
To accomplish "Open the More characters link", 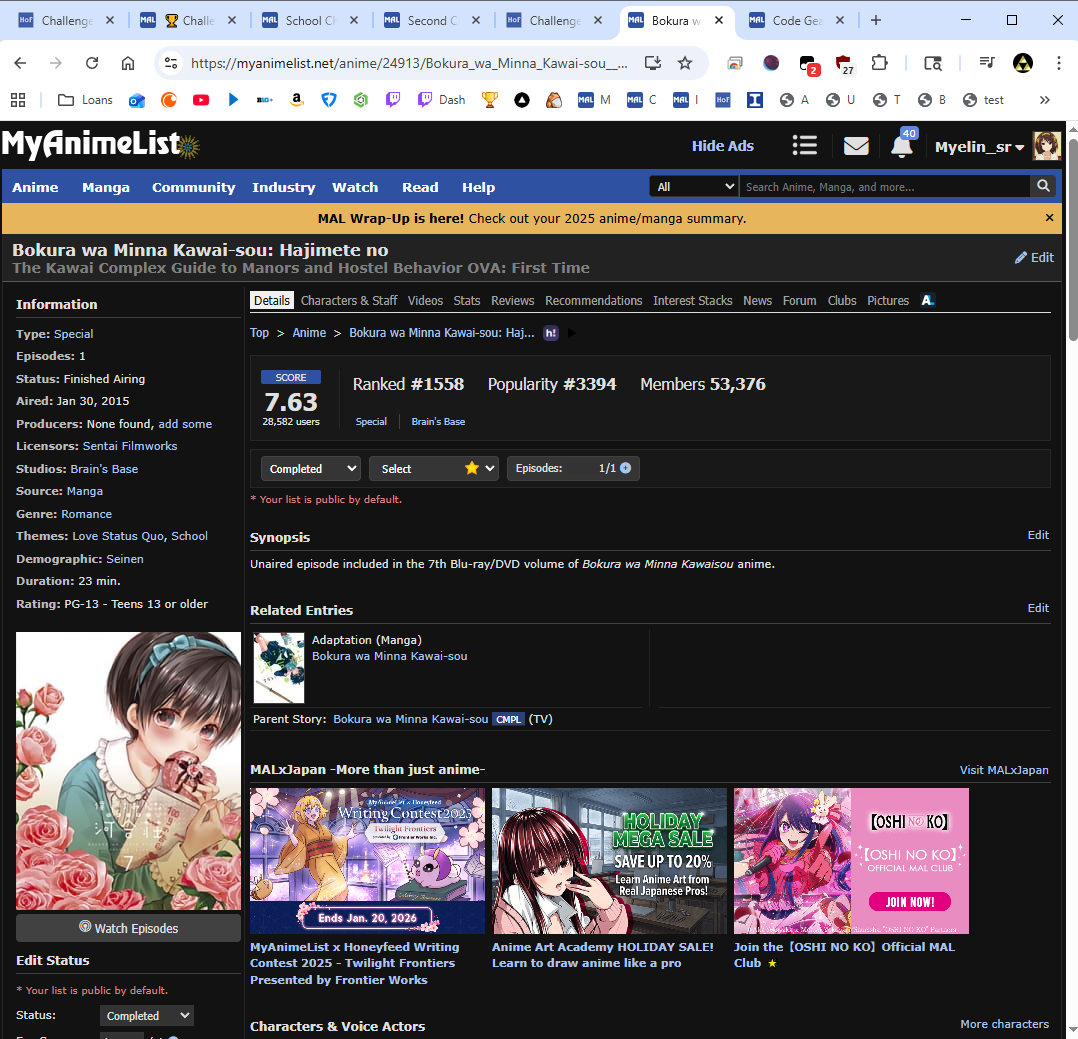I will tap(1004, 1024).
